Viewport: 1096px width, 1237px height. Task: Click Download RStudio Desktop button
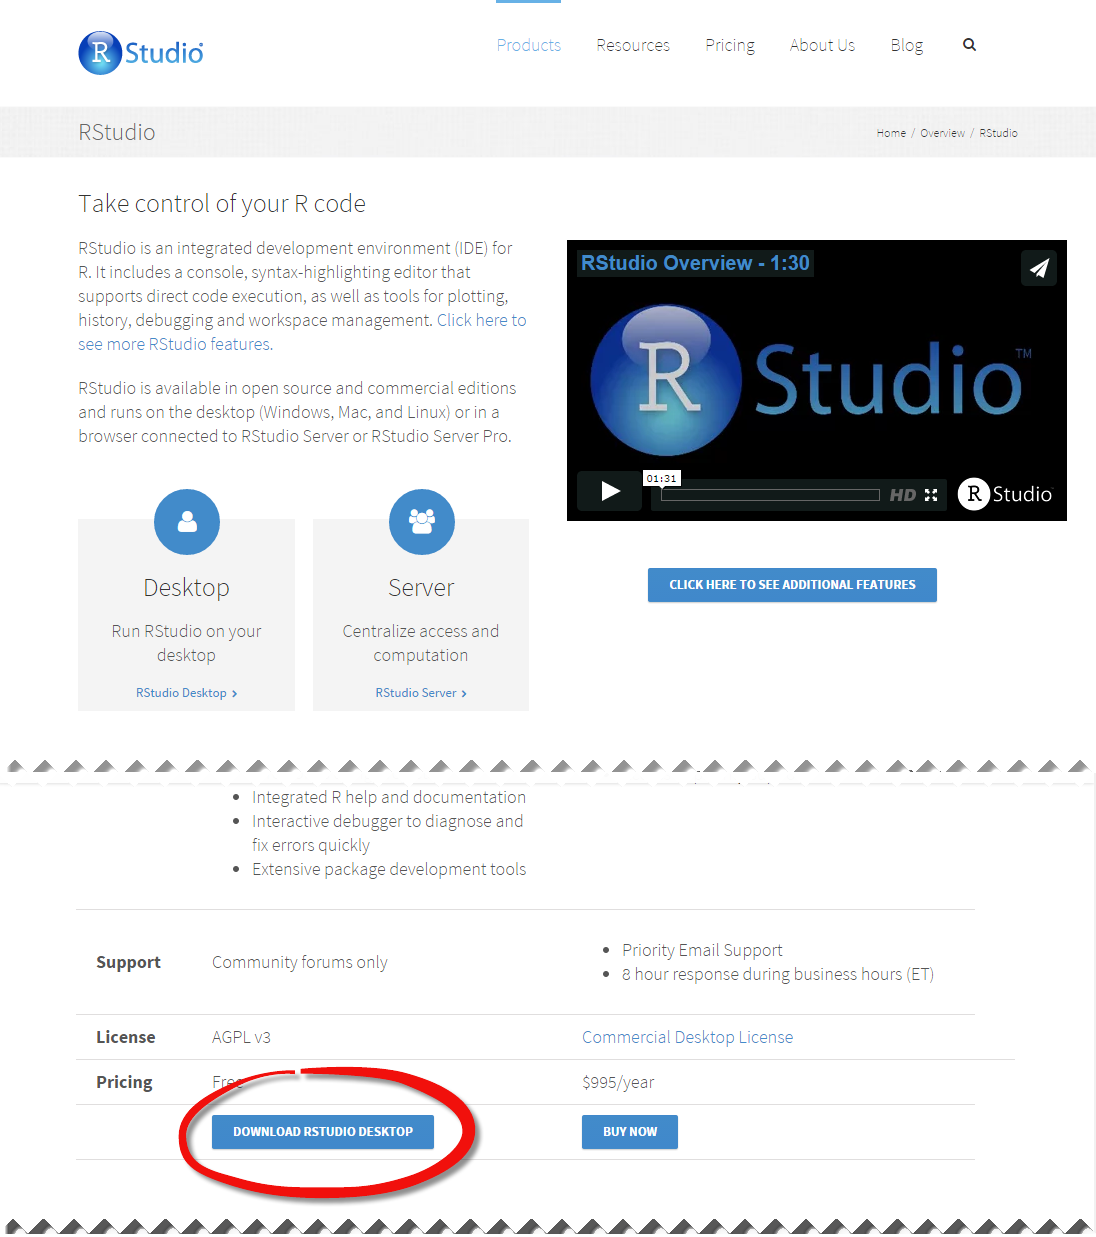tap(323, 1132)
